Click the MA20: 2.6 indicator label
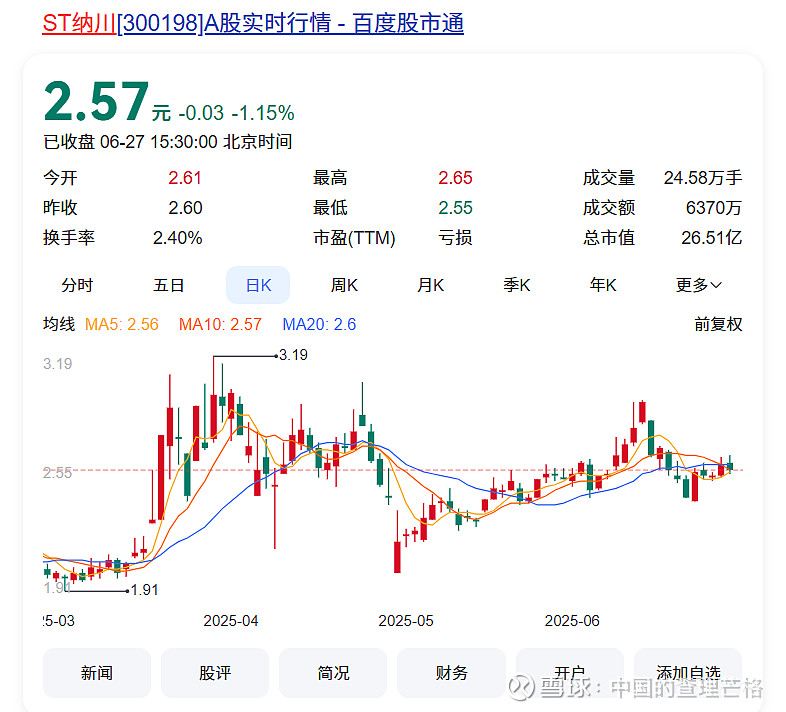This screenshot has width=786, height=712. [319, 324]
